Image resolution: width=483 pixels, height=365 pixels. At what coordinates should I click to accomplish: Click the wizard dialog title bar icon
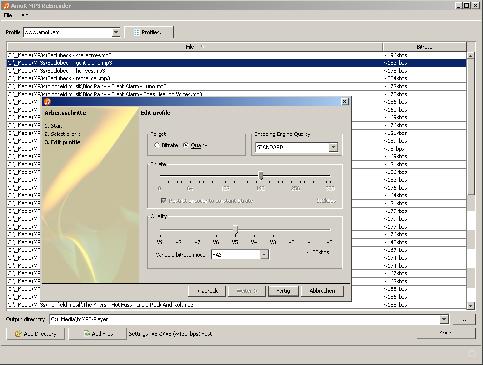[x=47, y=102]
